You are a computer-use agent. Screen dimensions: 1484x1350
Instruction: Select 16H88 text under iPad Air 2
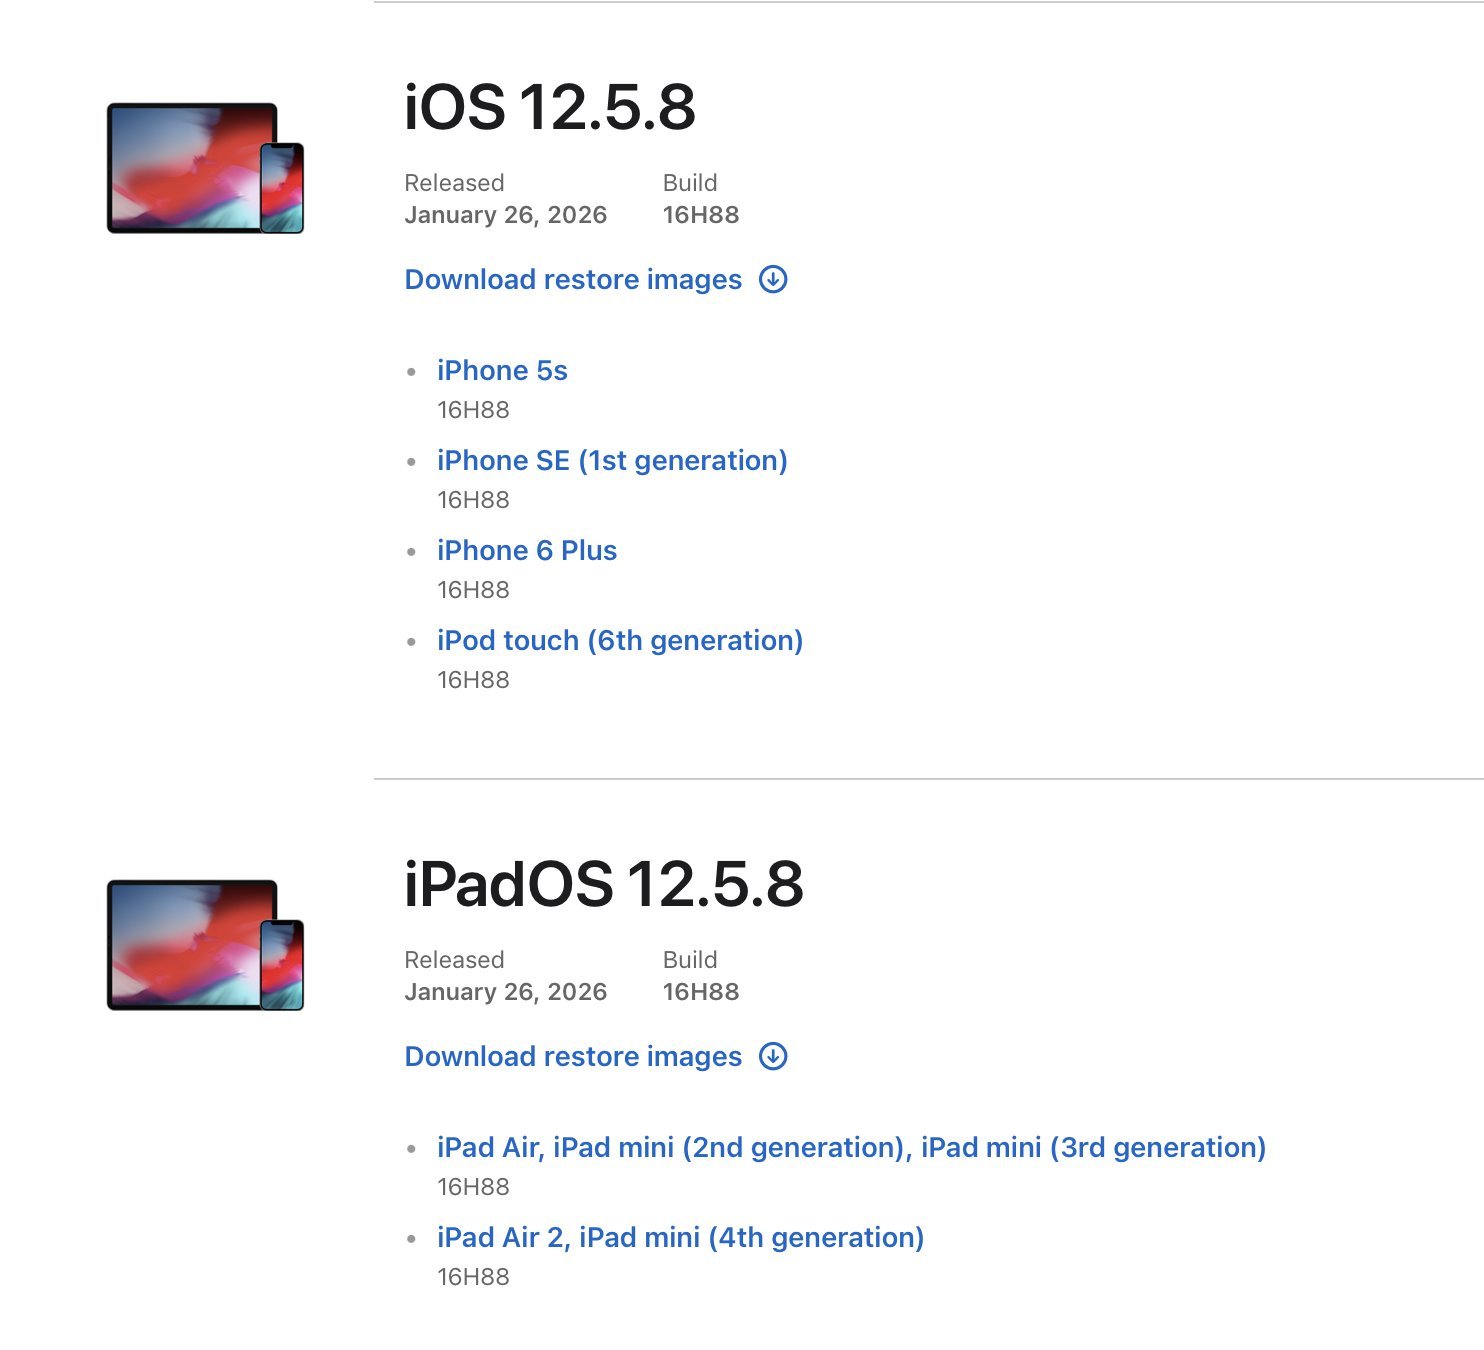(x=473, y=1277)
